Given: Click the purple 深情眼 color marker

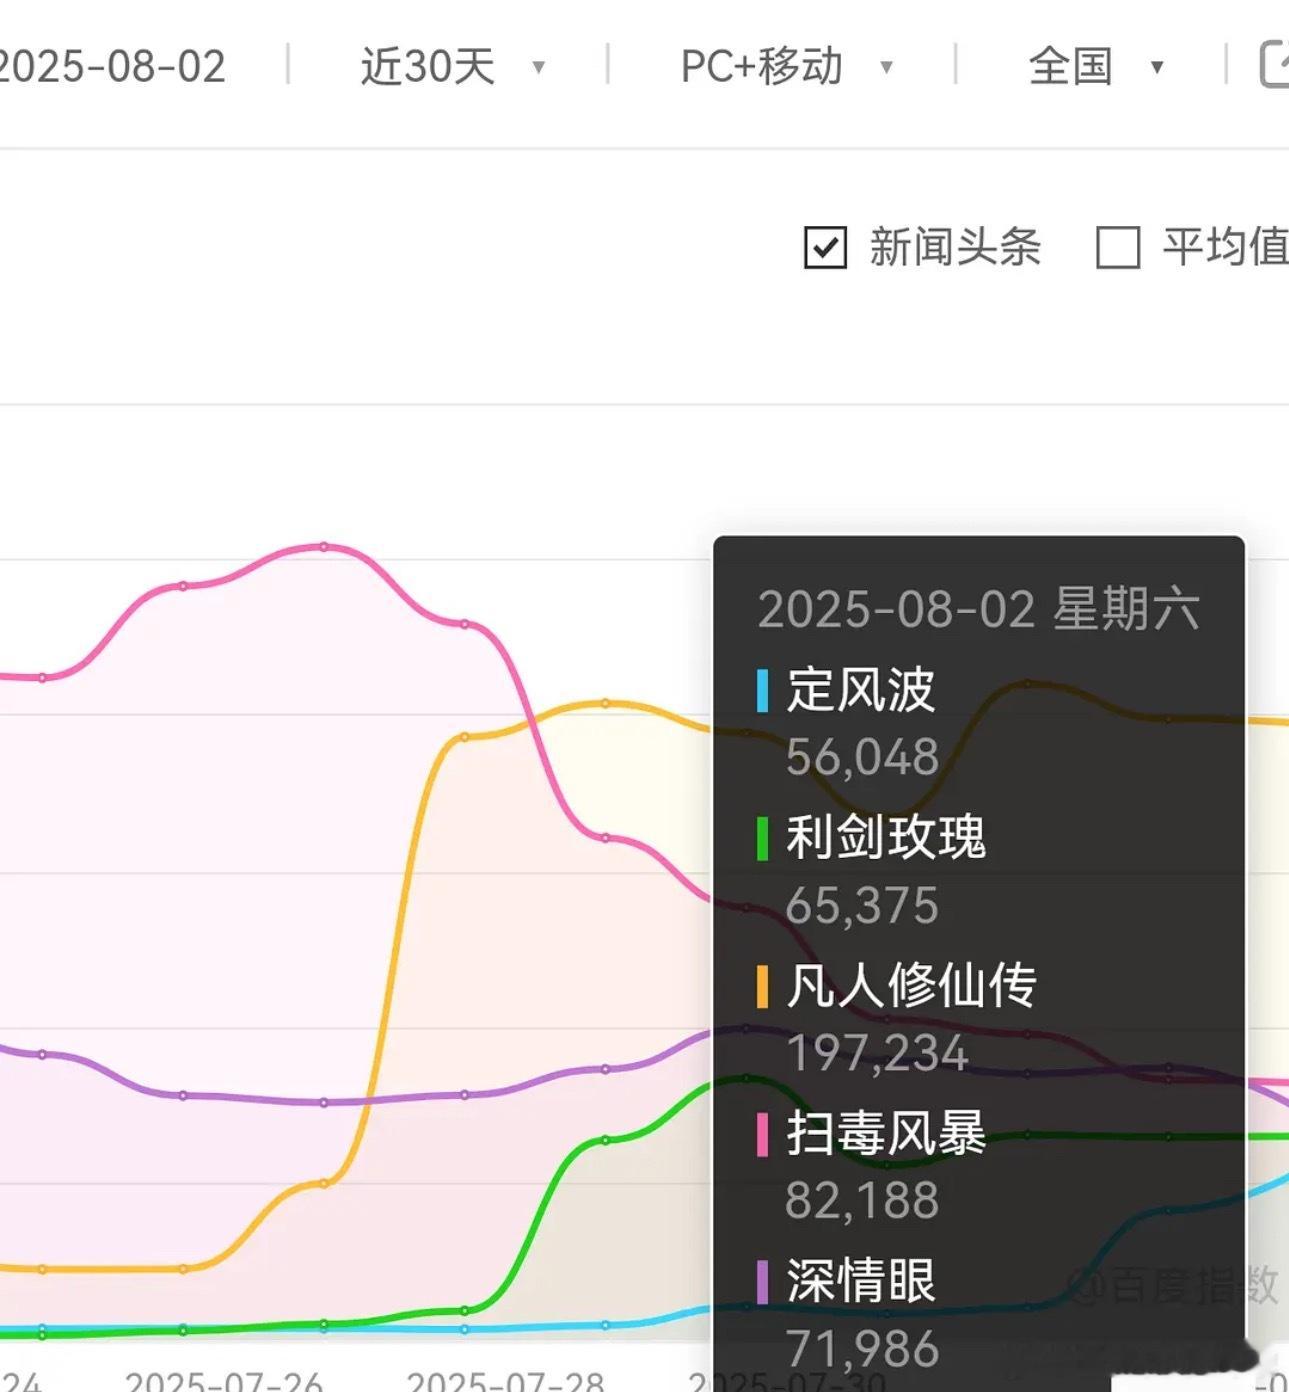Looking at the screenshot, I should pyautogui.click(x=763, y=1282).
